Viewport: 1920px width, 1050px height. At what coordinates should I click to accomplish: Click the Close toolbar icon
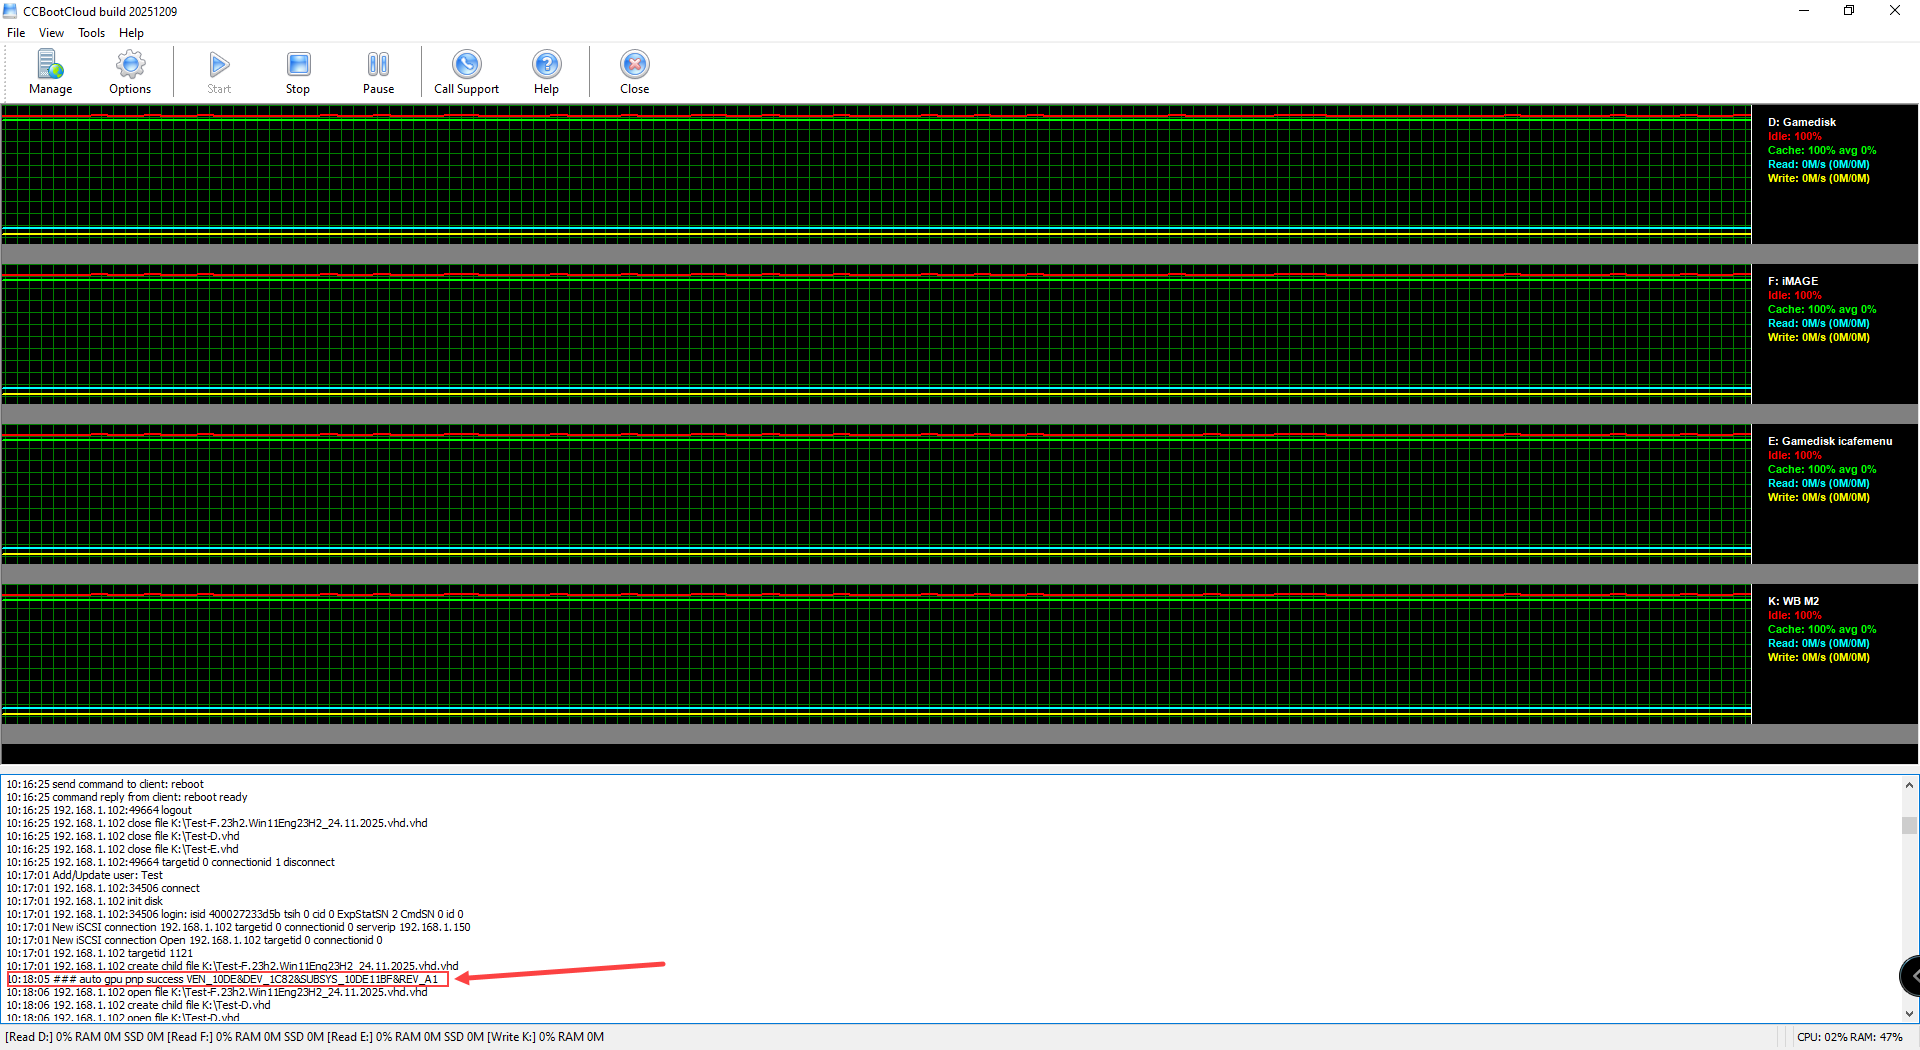coord(634,70)
